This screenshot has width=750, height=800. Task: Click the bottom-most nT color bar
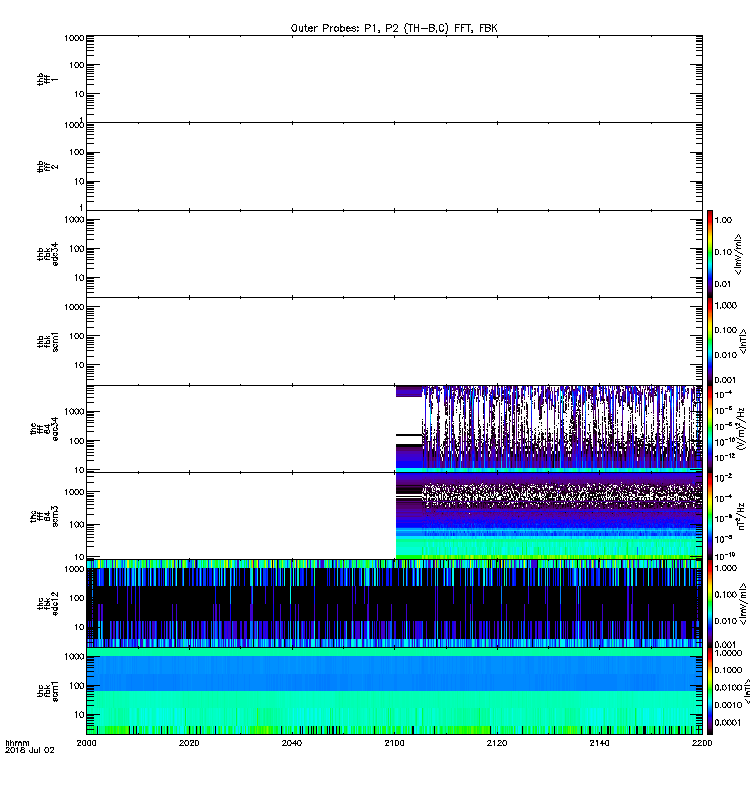[709, 690]
